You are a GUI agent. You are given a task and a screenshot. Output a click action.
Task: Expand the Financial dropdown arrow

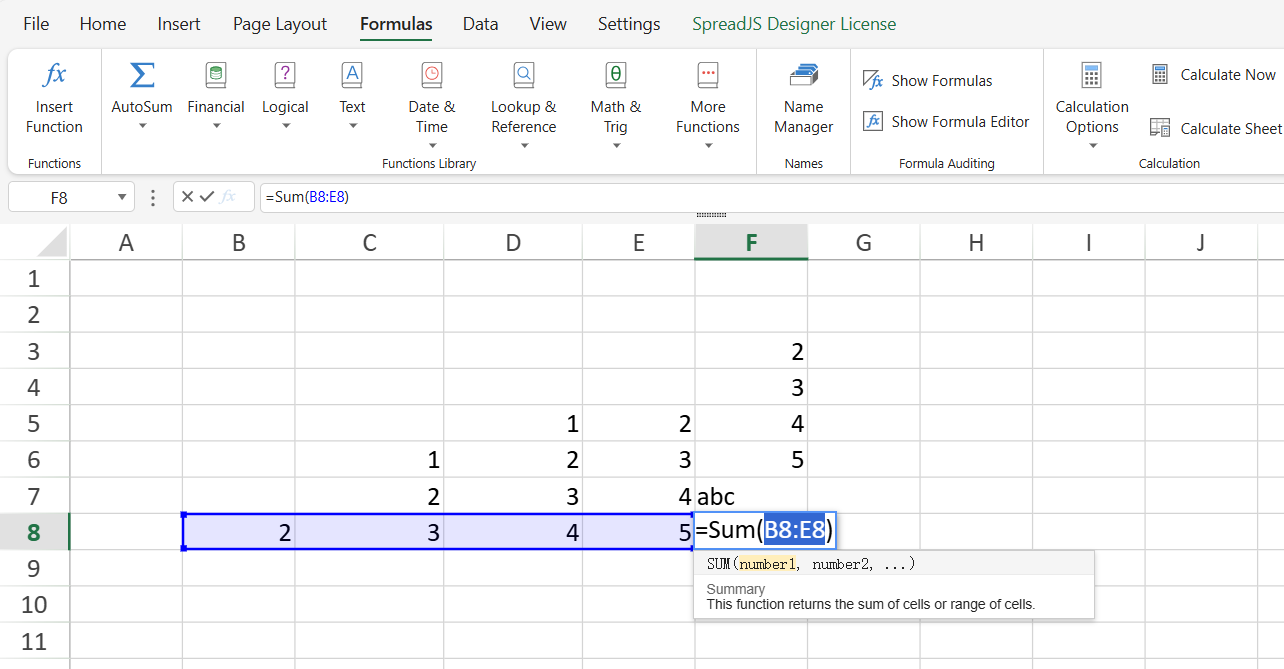[215, 126]
